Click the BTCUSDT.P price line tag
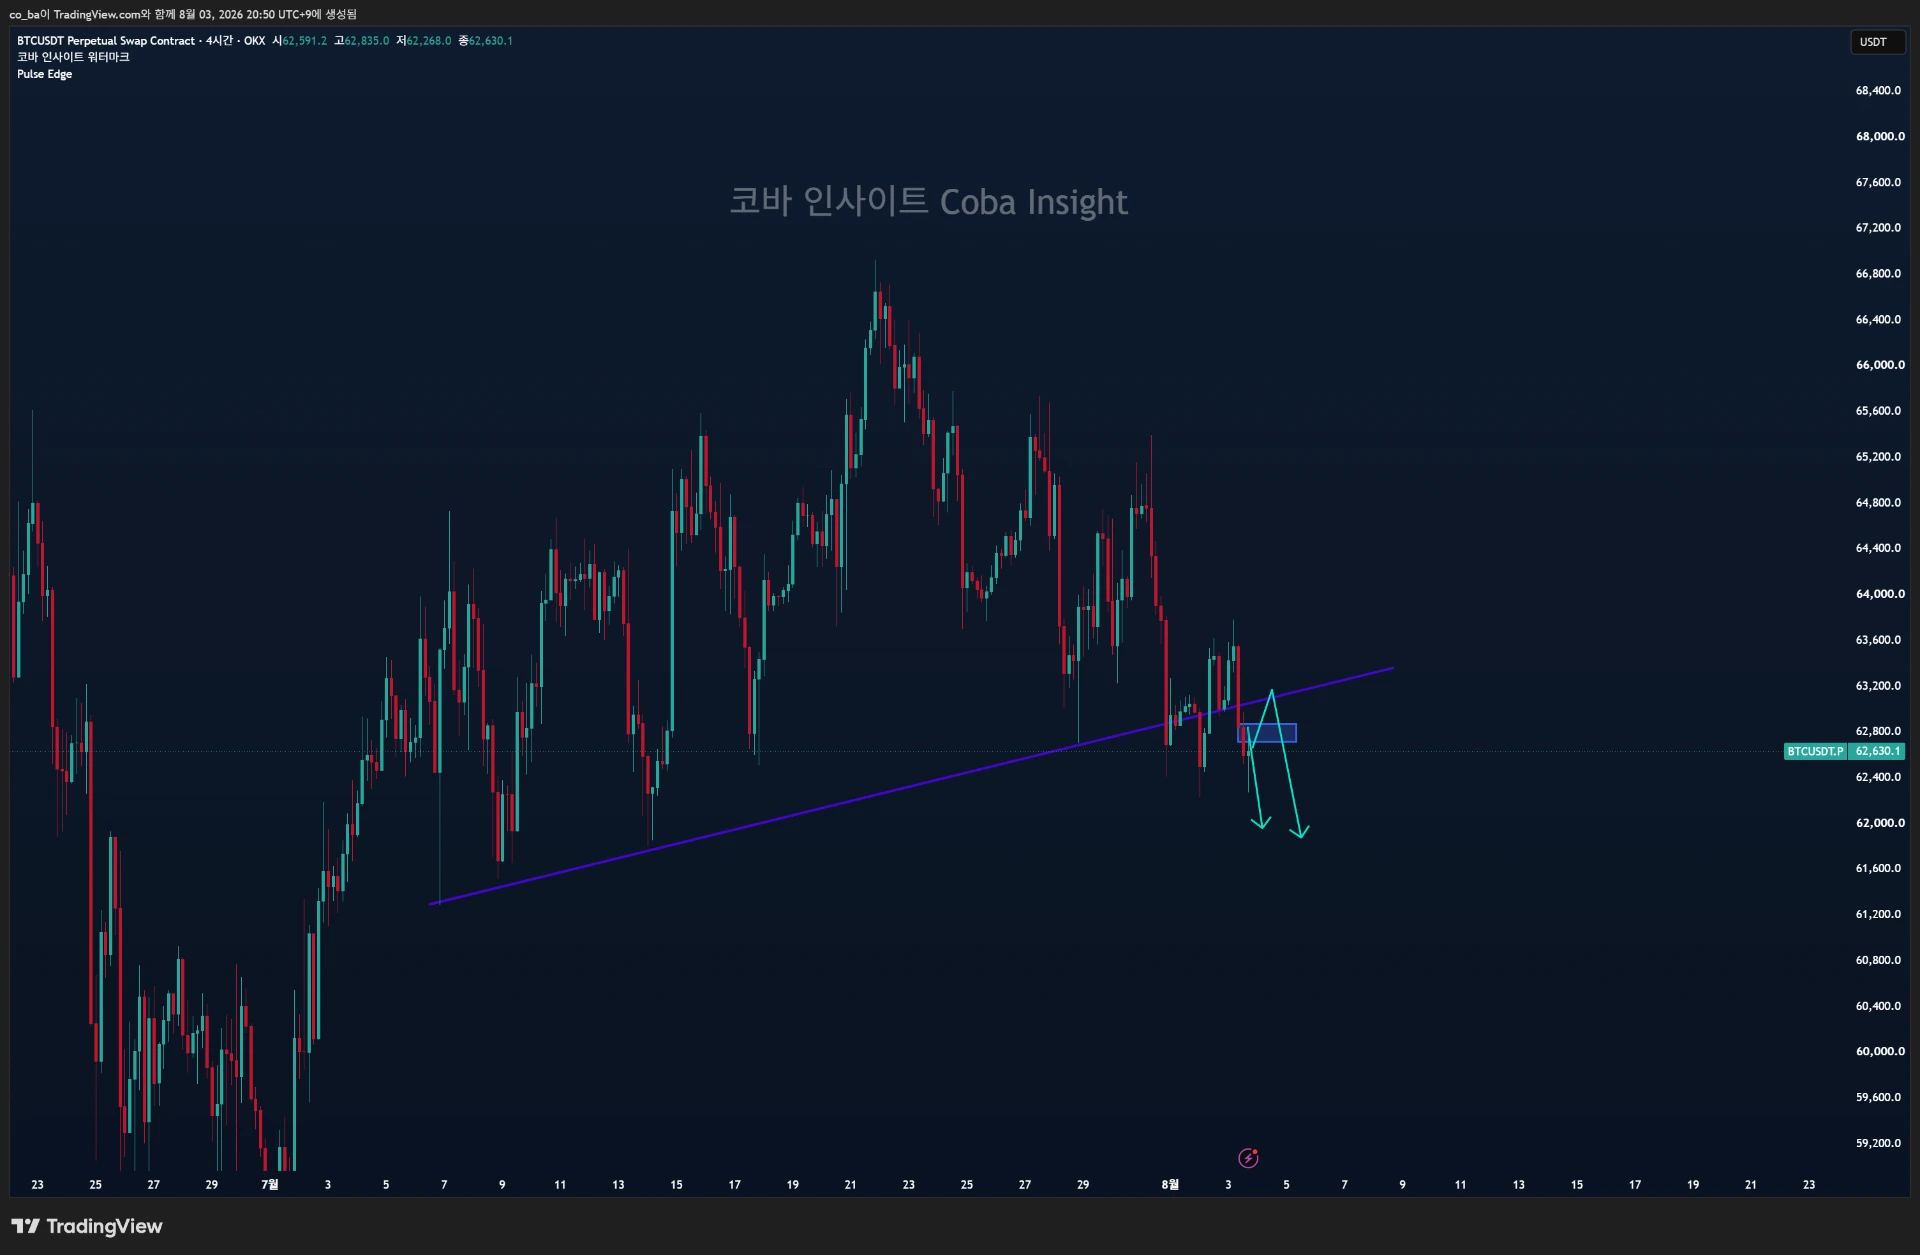Image resolution: width=1920 pixels, height=1255 pixels. [1815, 751]
